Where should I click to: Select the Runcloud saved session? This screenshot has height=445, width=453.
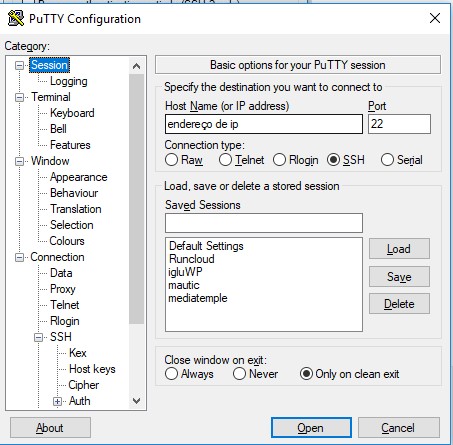click(x=192, y=259)
